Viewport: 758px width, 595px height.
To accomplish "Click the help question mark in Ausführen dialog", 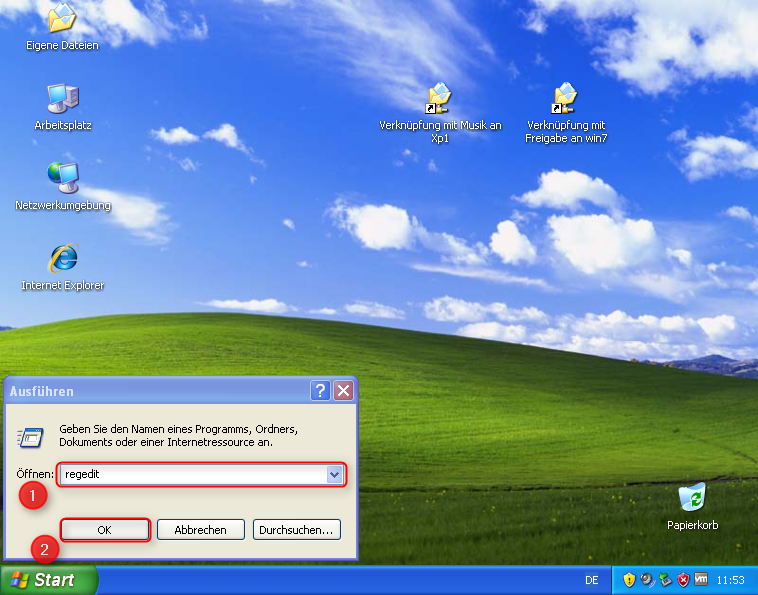I will tap(320, 391).
